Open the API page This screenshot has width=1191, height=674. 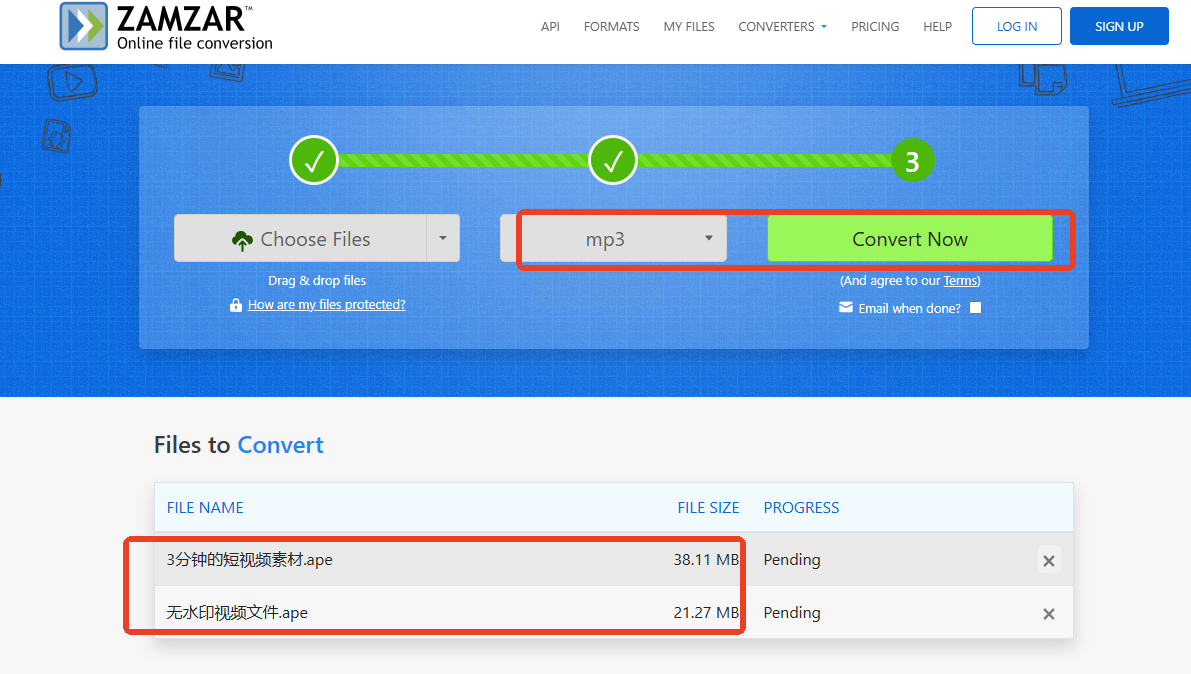pos(550,27)
